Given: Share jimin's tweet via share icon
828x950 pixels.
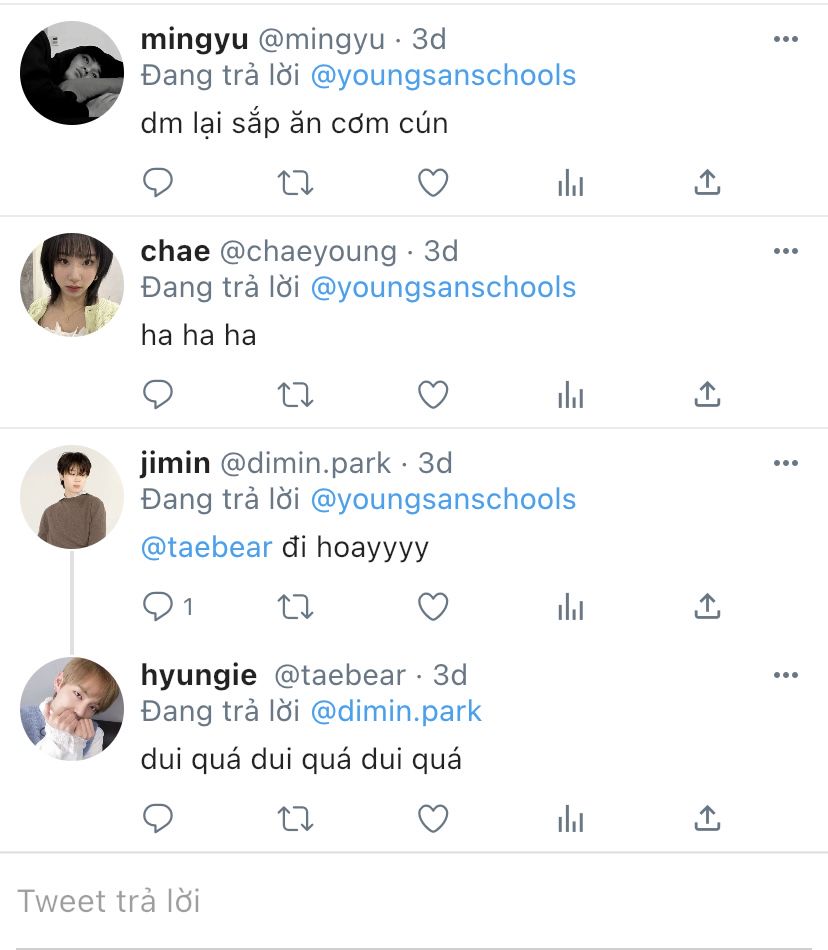Looking at the screenshot, I should coord(707,606).
